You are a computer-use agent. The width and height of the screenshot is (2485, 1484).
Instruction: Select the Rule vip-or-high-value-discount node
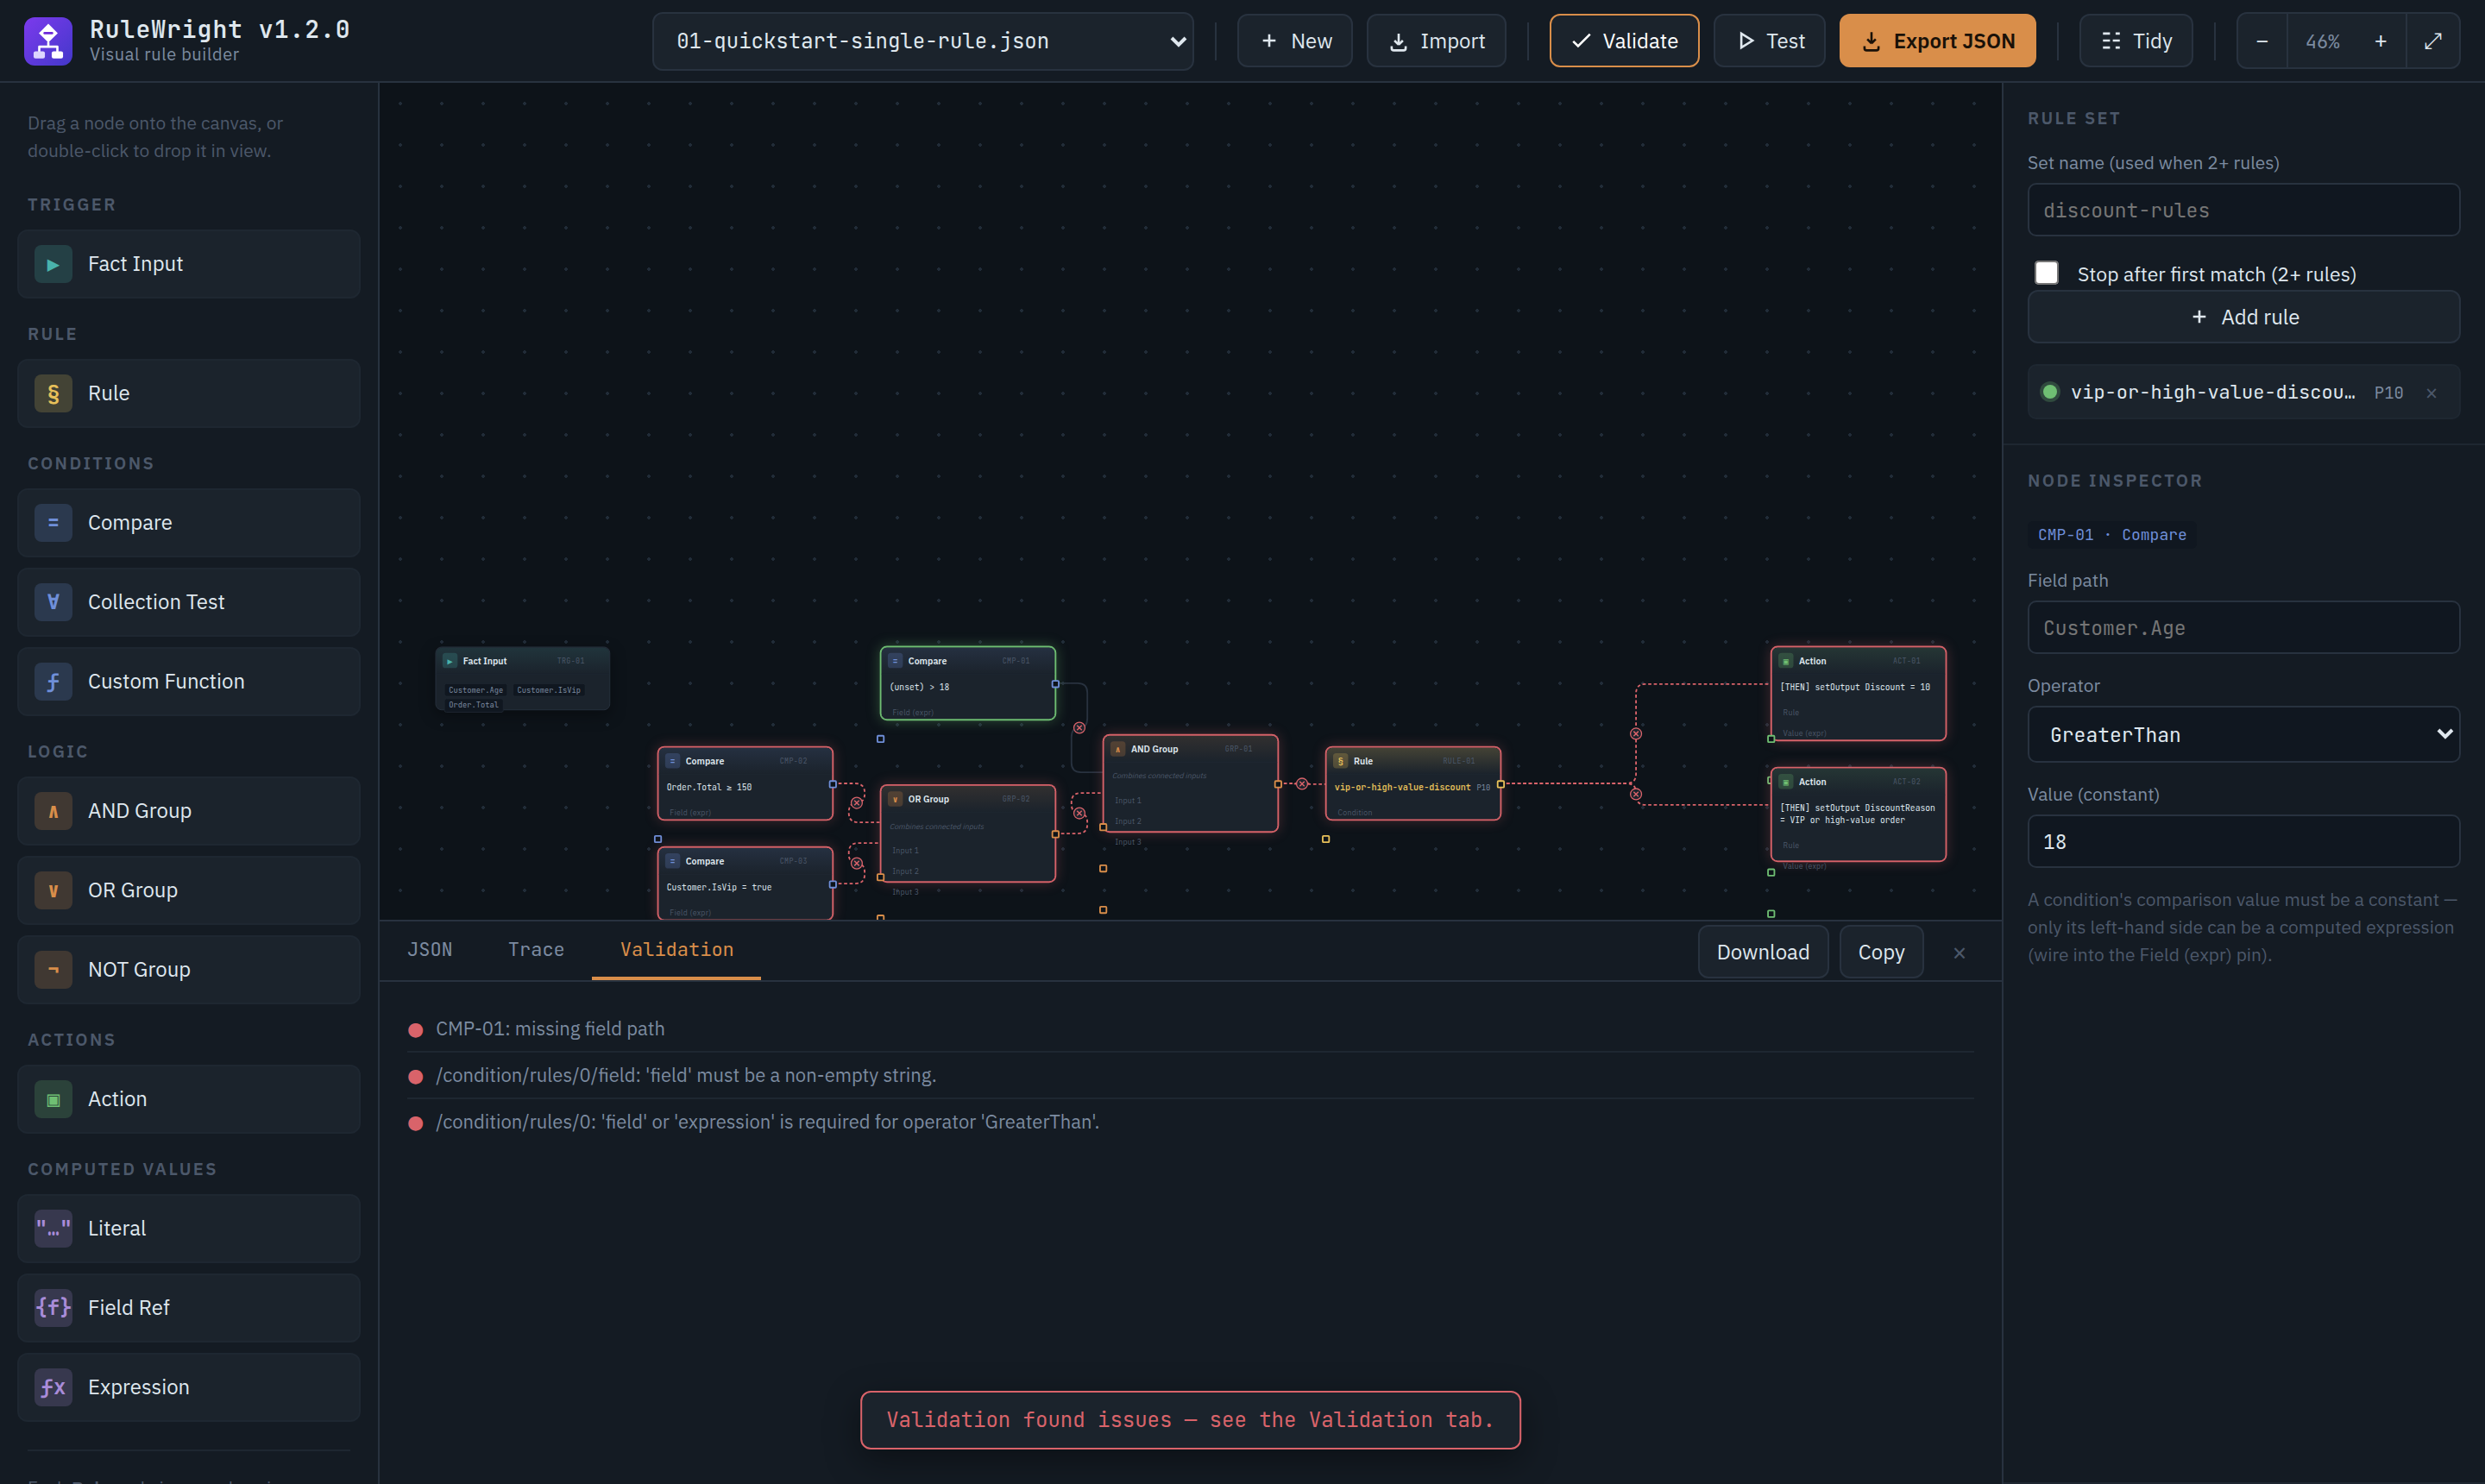tap(1412, 783)
